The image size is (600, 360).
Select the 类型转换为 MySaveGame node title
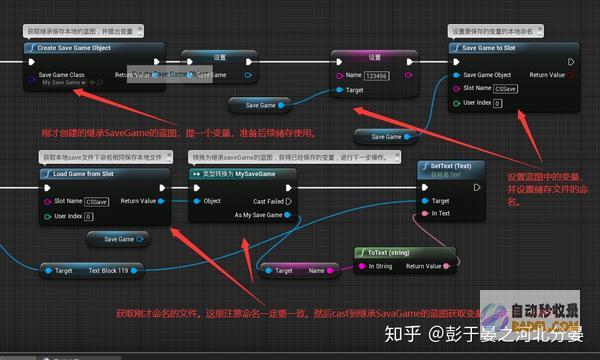238,174
